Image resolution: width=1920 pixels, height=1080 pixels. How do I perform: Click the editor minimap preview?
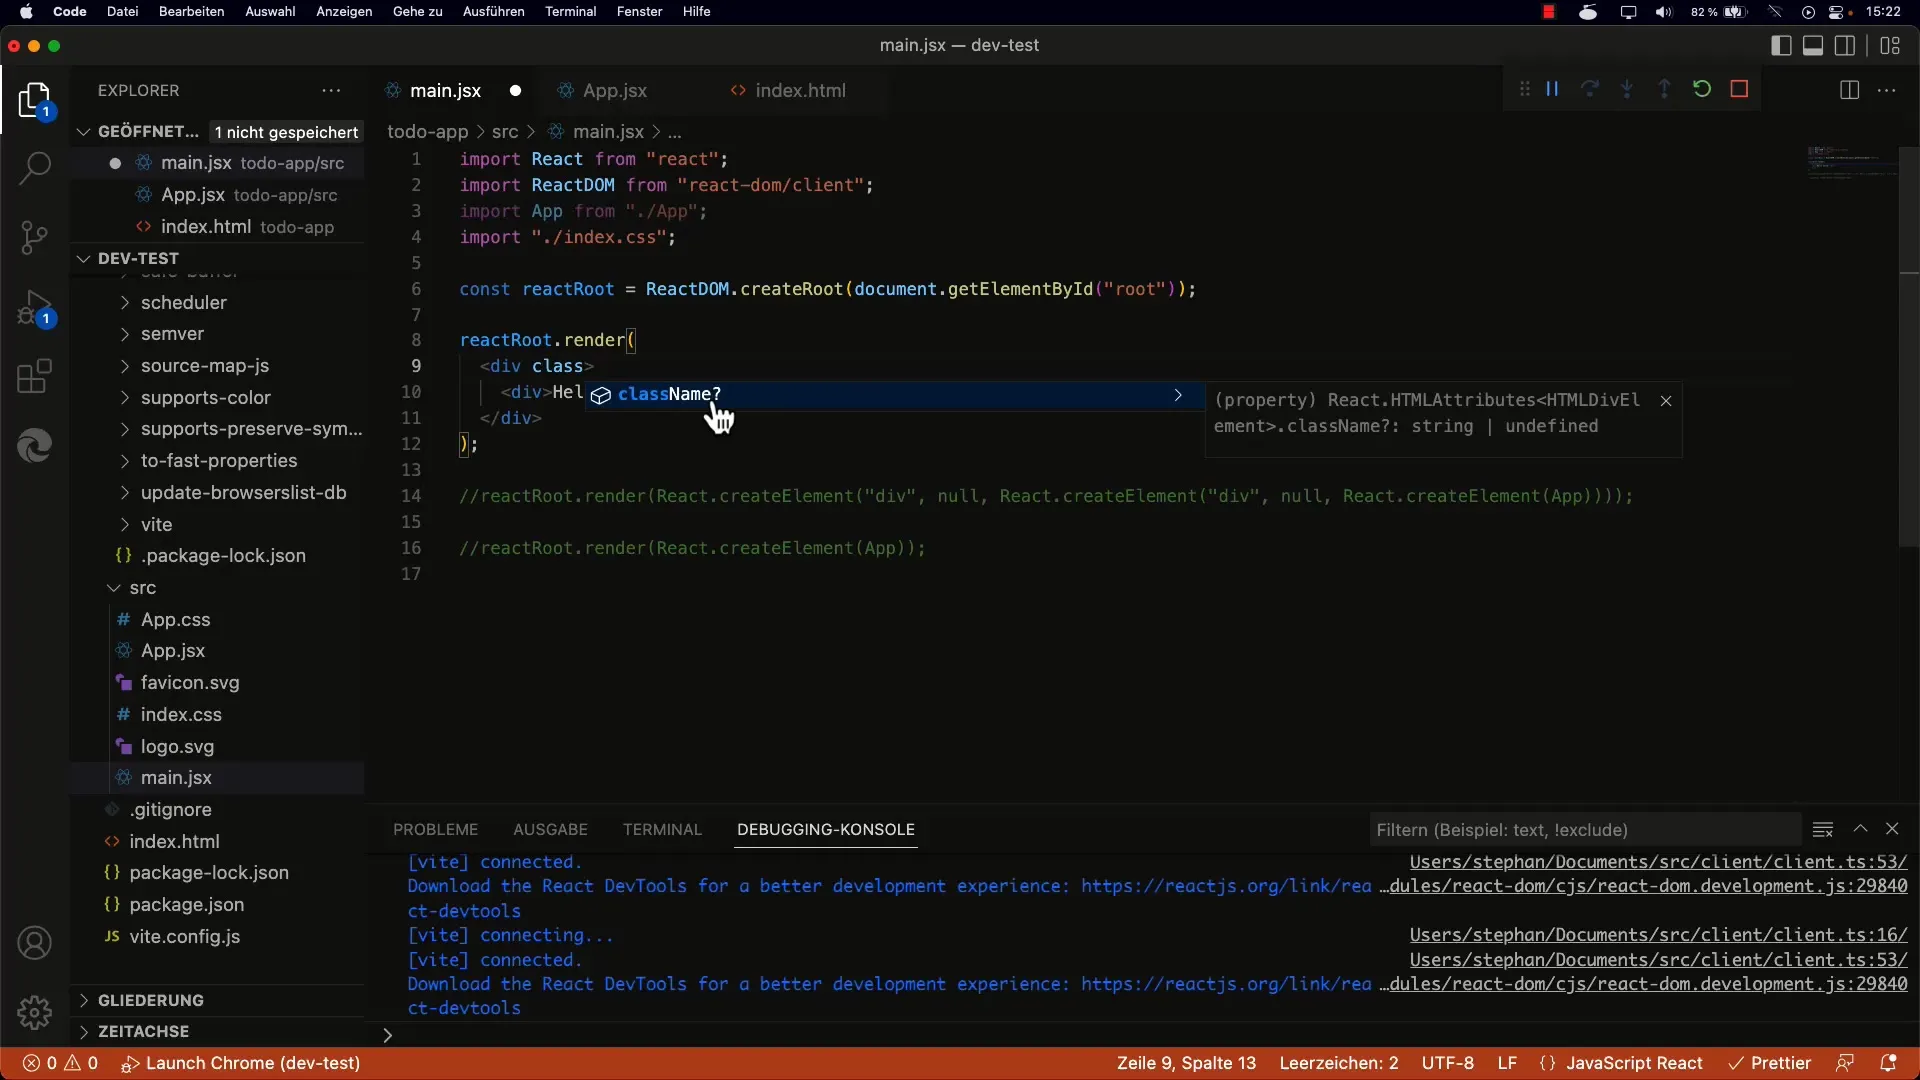1851,163
